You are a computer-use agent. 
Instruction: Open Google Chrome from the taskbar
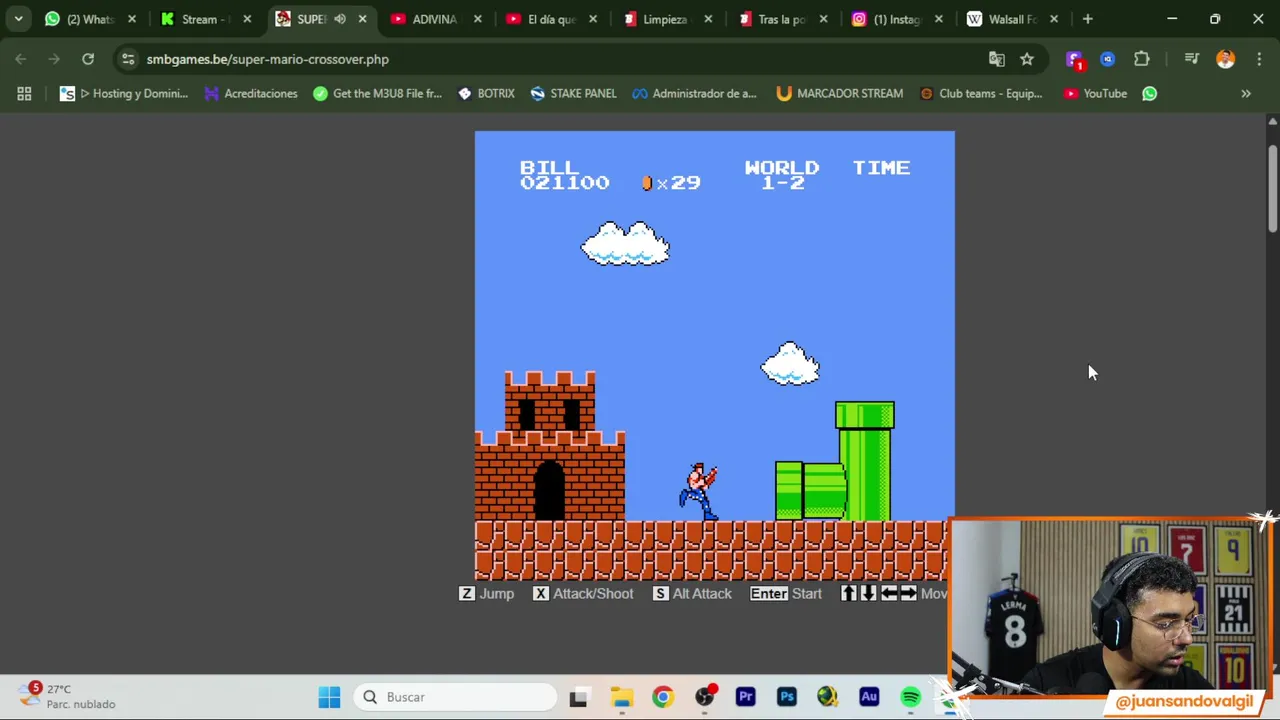click(663, 697)
